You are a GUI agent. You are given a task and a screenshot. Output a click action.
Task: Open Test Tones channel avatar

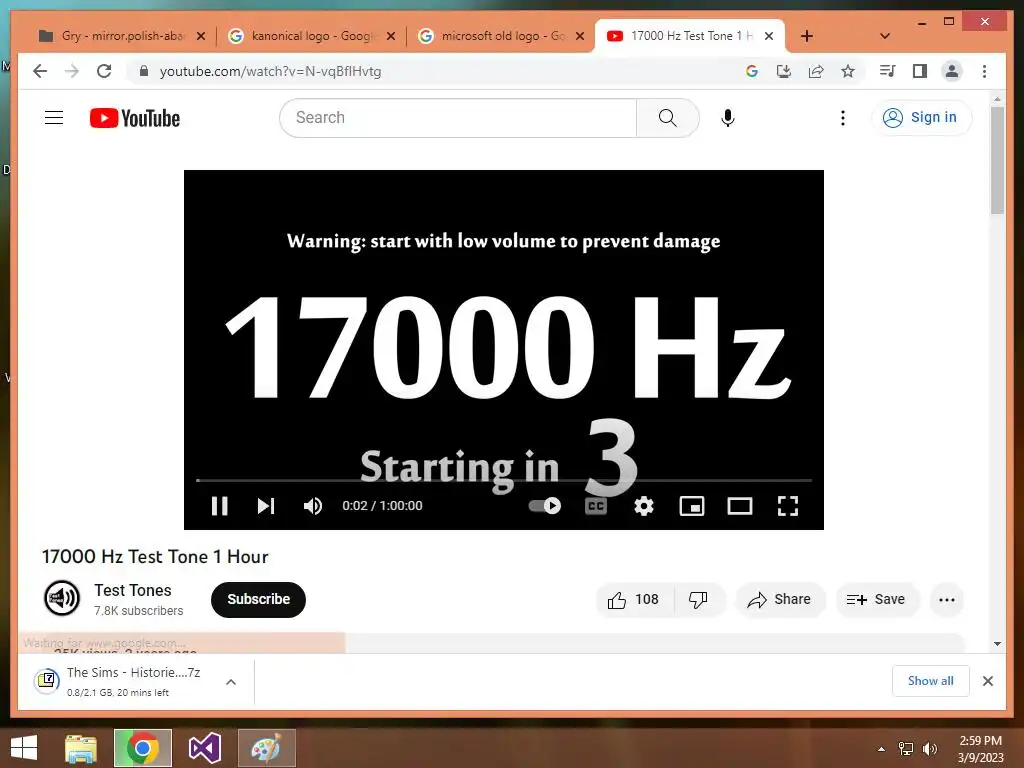click(x=62, y=598)
